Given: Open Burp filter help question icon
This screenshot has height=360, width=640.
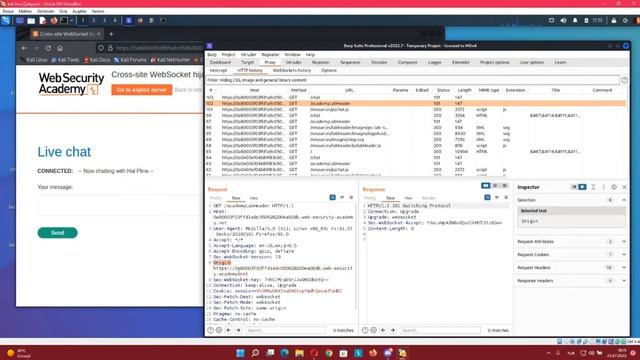Looking at the screenshot, I should tap(624, 80).
